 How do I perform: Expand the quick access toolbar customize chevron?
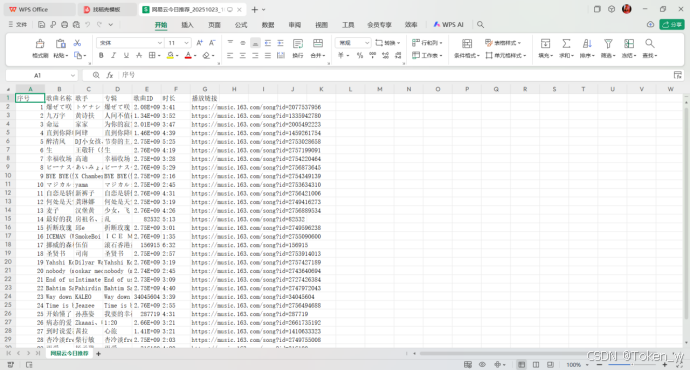tap(111, 25)
